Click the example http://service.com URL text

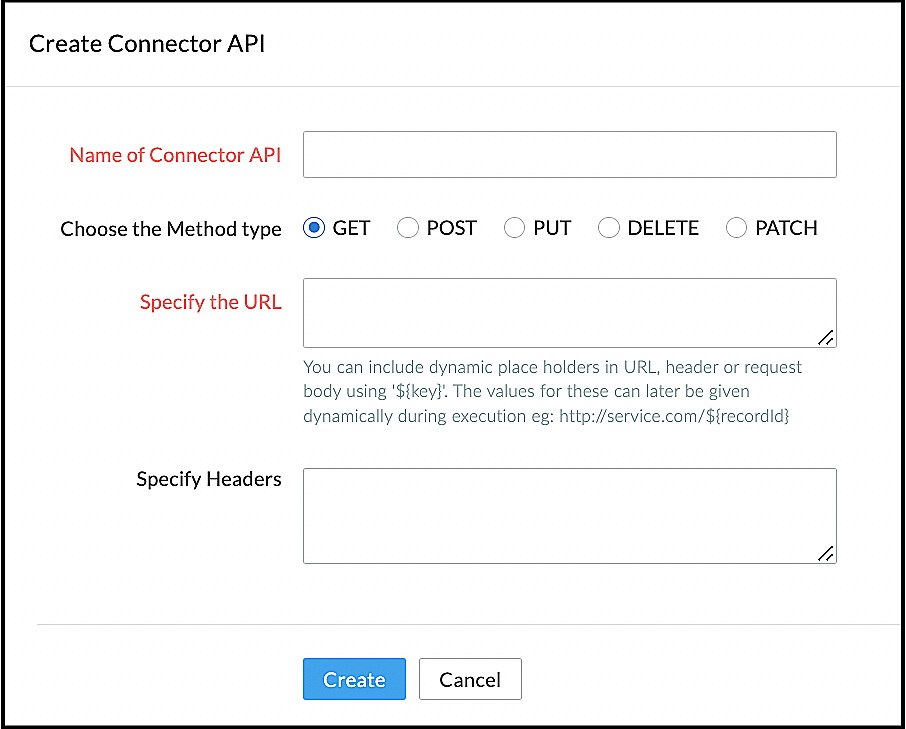tap(676, 415)
